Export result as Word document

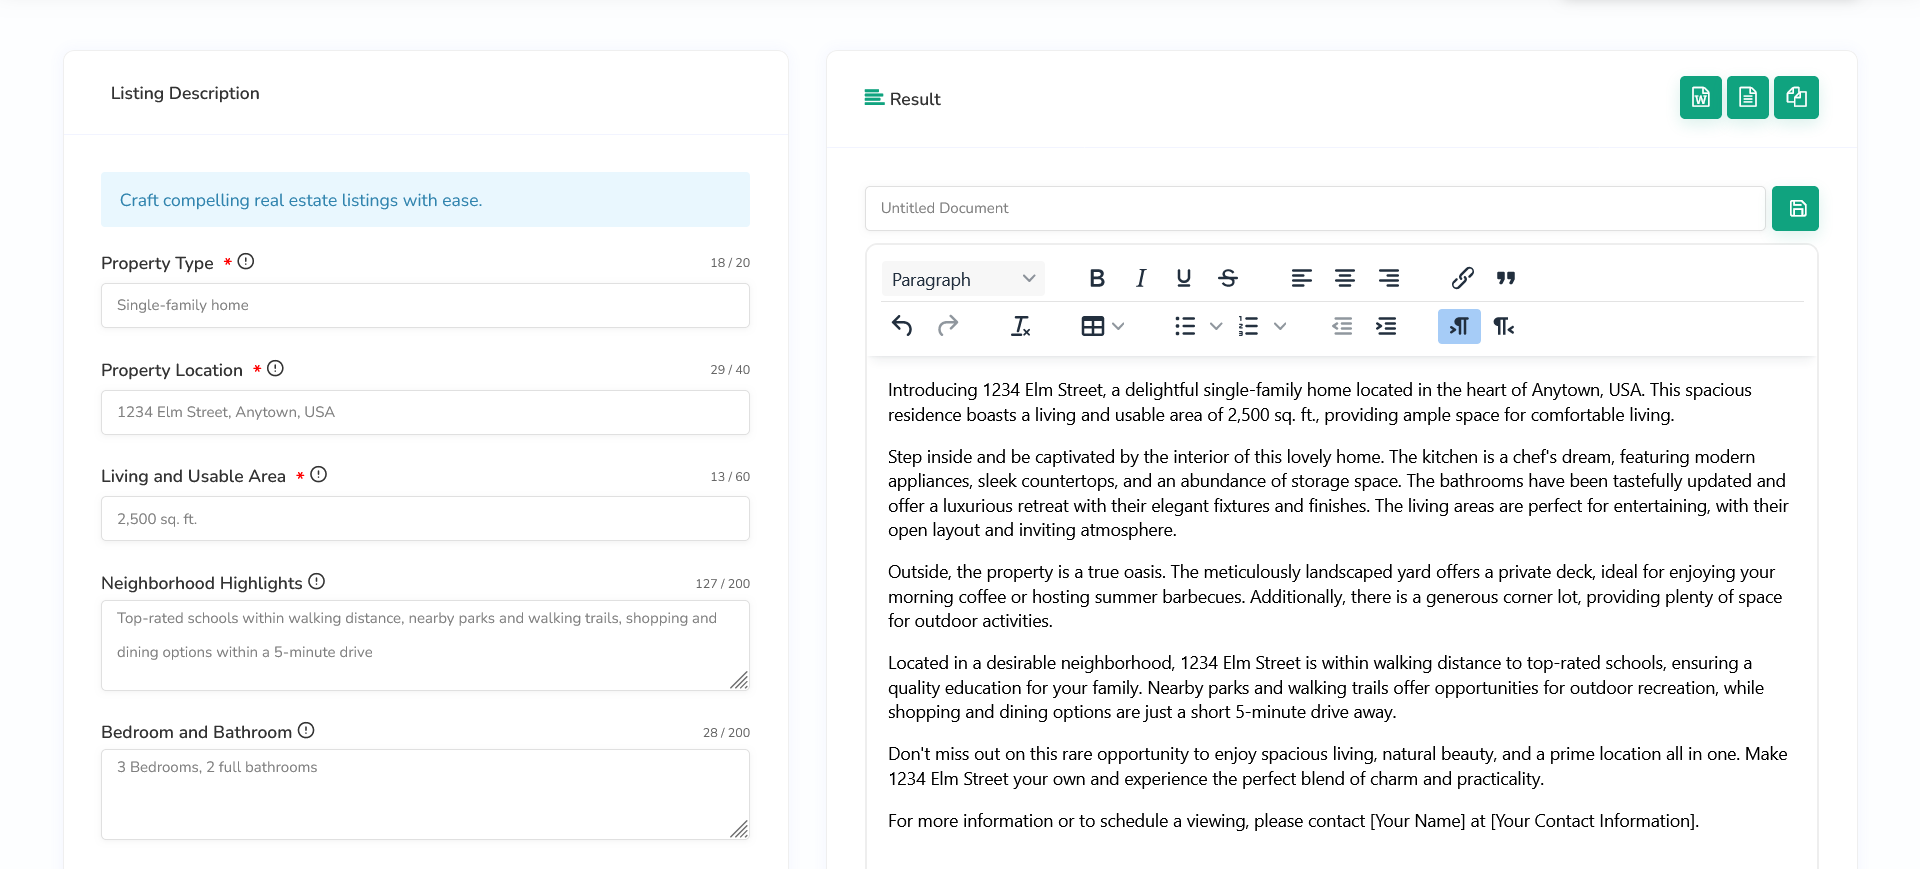(1700, 98)
